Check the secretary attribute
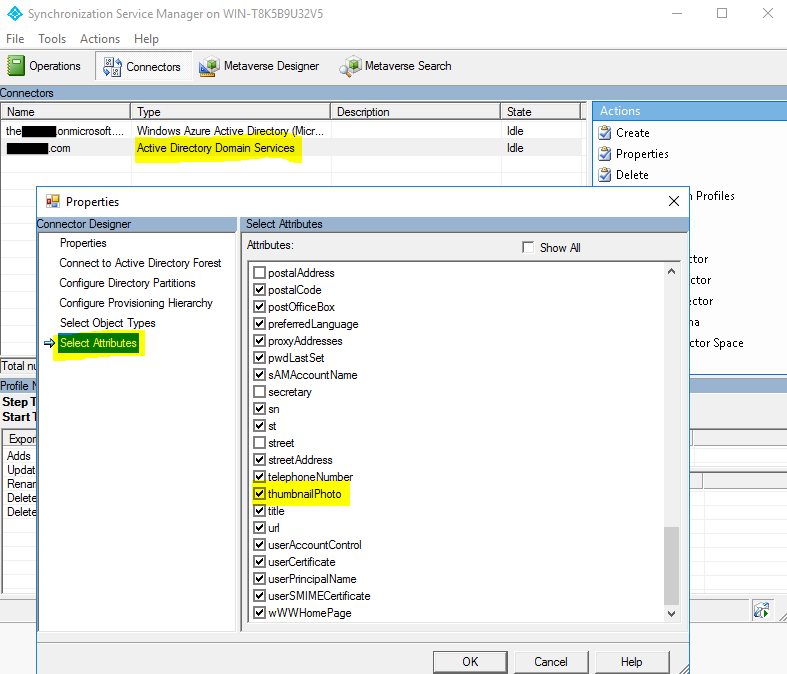The image size is (787, 674). (259, 391)
